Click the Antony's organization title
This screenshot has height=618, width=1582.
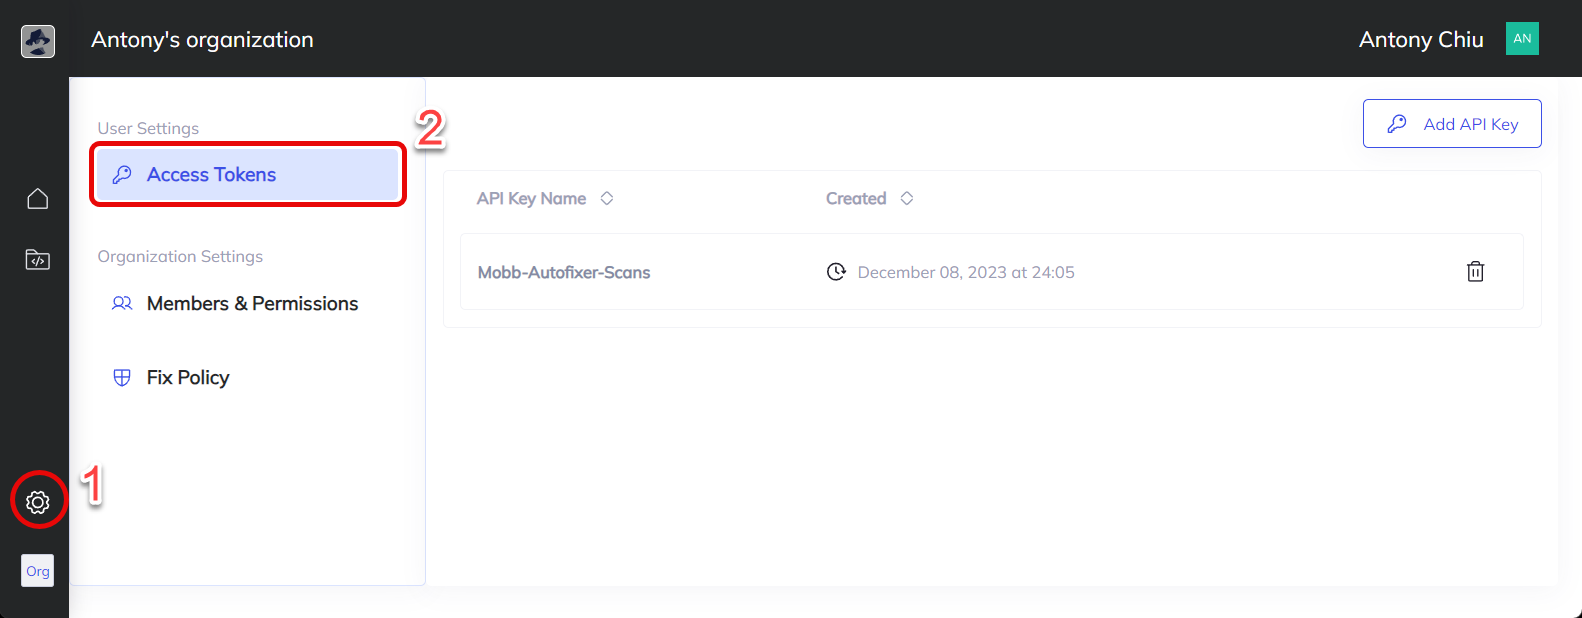202,40
